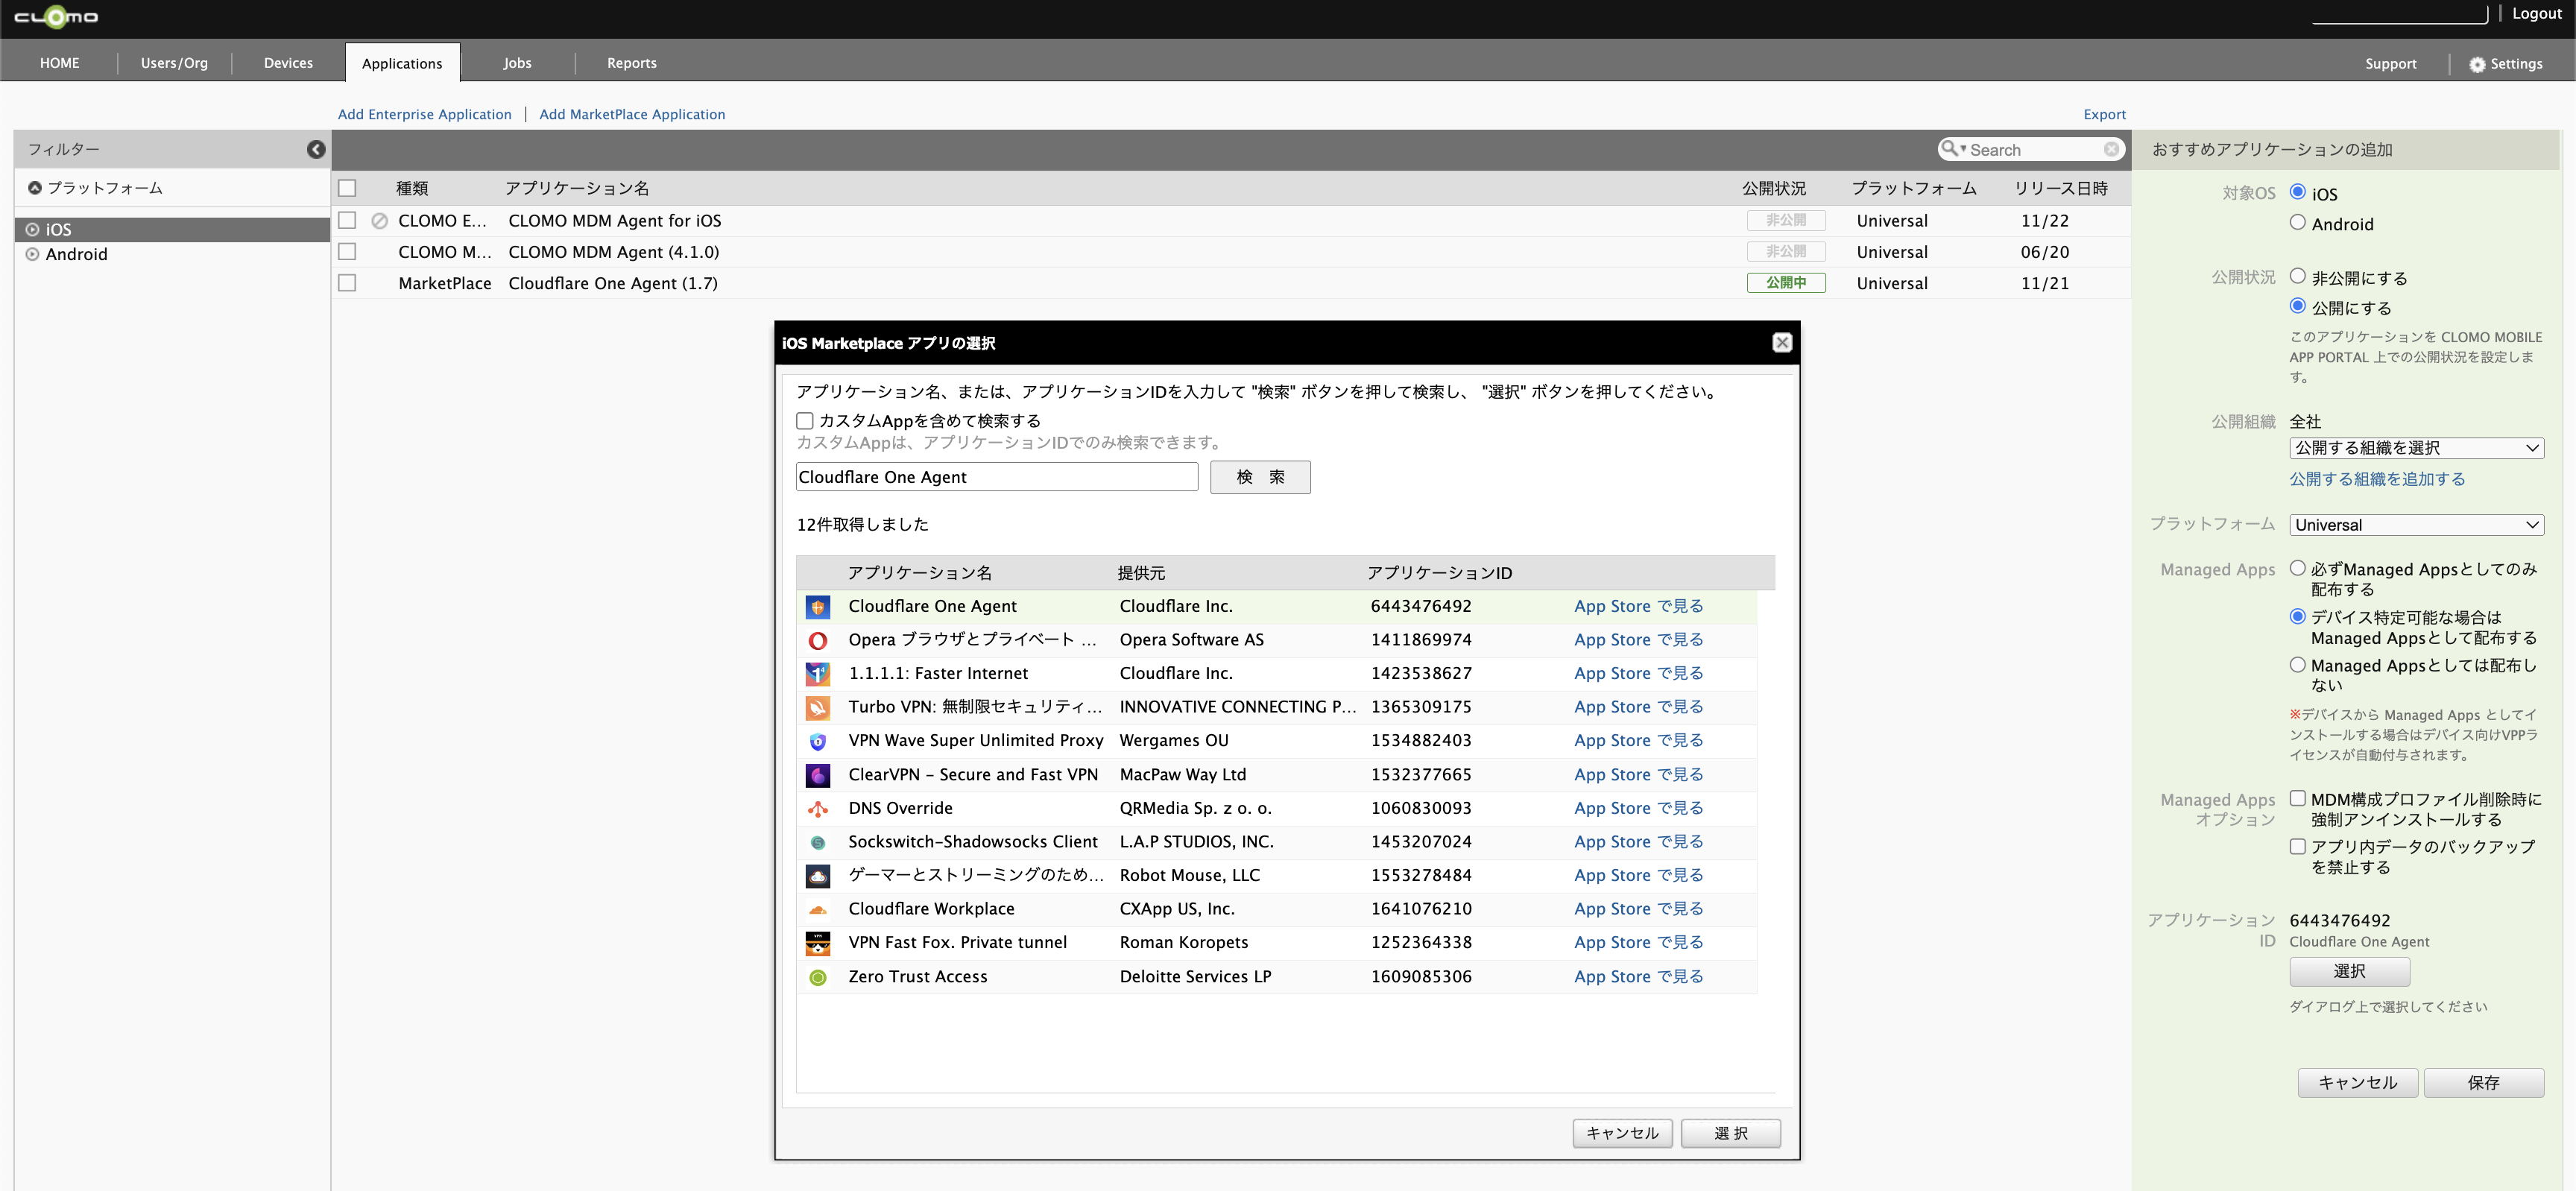Click the DNS Override app icon
2576x1191 pixels.
[x=817, y=808]
